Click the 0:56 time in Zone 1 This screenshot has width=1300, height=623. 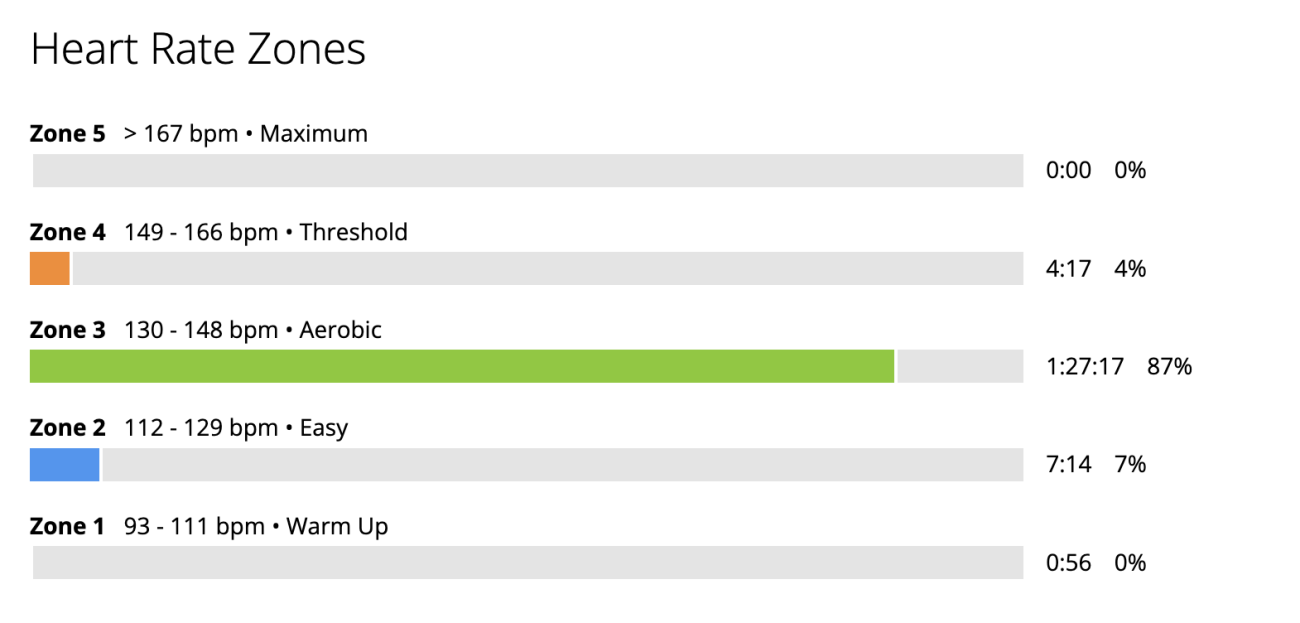tap(1068, 563)
